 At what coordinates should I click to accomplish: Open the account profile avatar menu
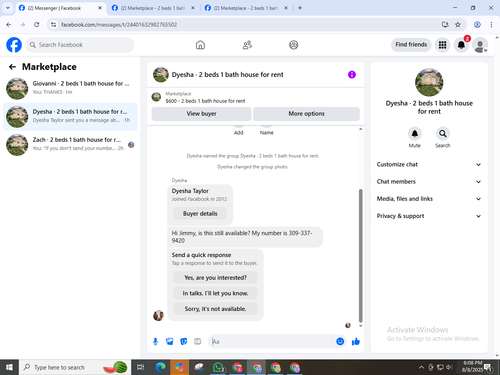tap(480, 45)
